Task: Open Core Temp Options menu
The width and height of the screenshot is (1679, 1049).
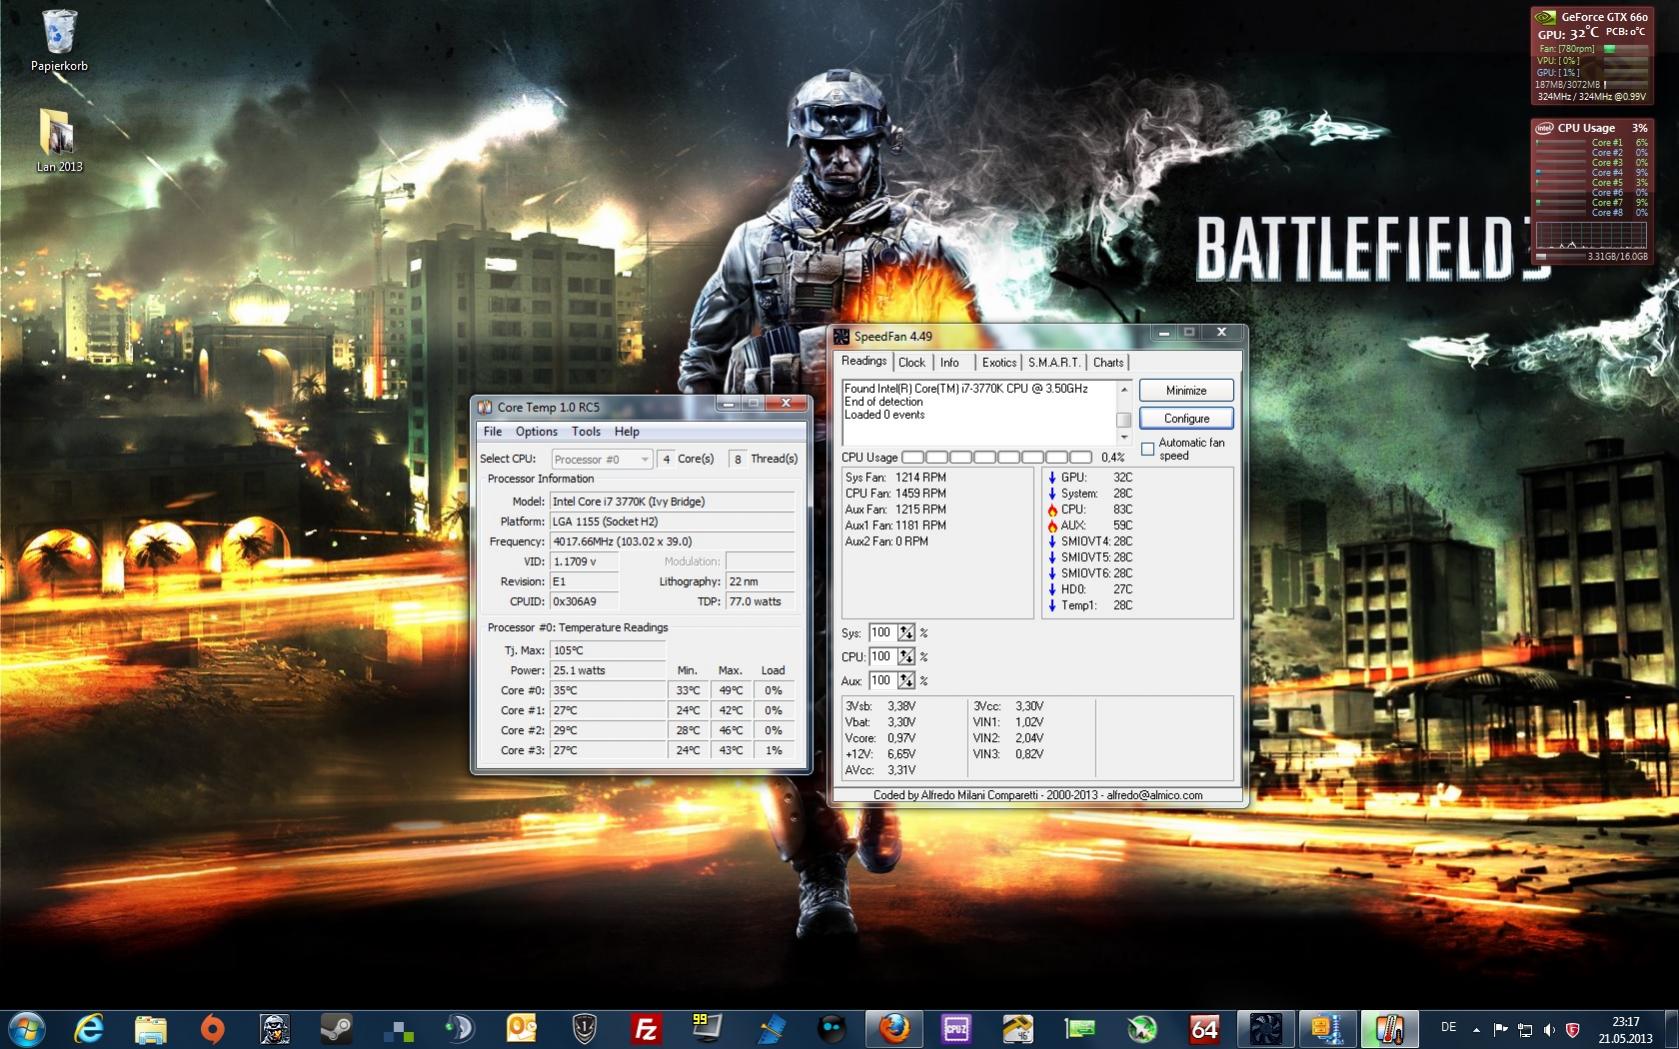Action: (x=537, y=432)
